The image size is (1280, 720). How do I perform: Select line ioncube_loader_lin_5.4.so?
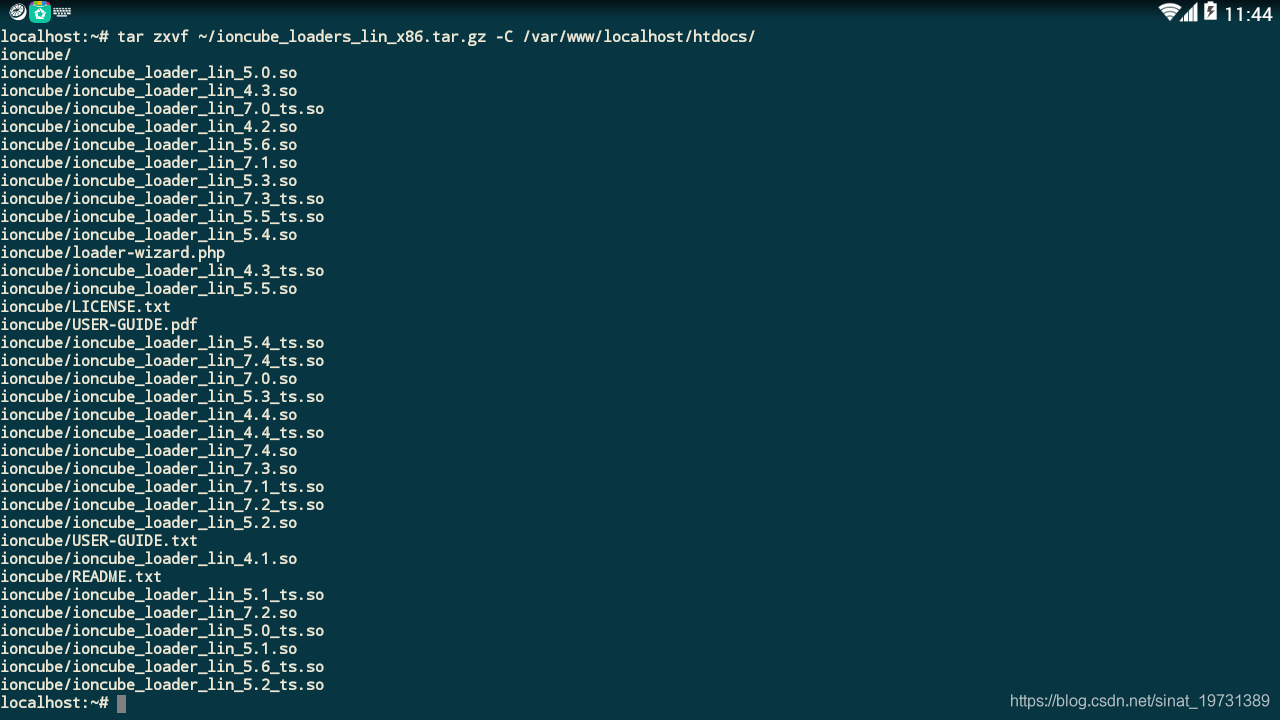coord(148,235)
